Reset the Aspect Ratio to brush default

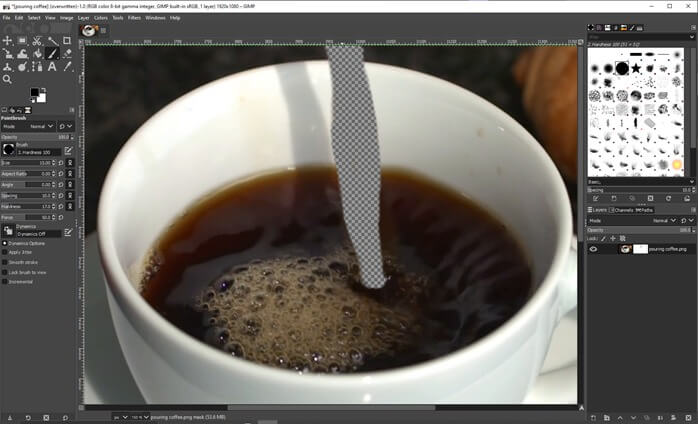pyautogui.click(x=61, y=174)
